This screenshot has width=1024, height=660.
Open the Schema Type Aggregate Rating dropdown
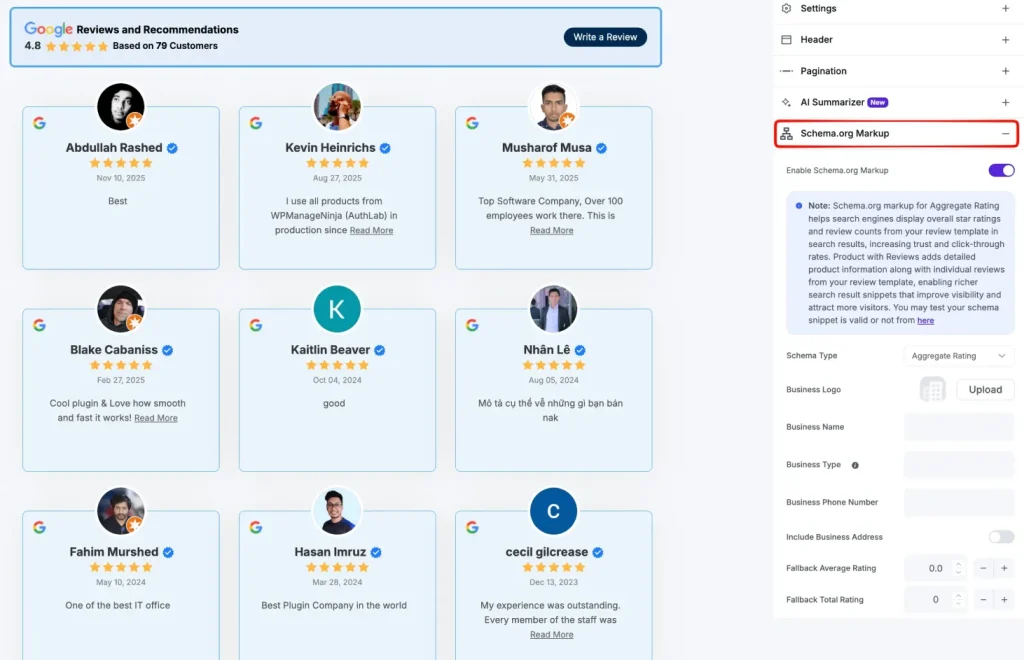(958, 356)
